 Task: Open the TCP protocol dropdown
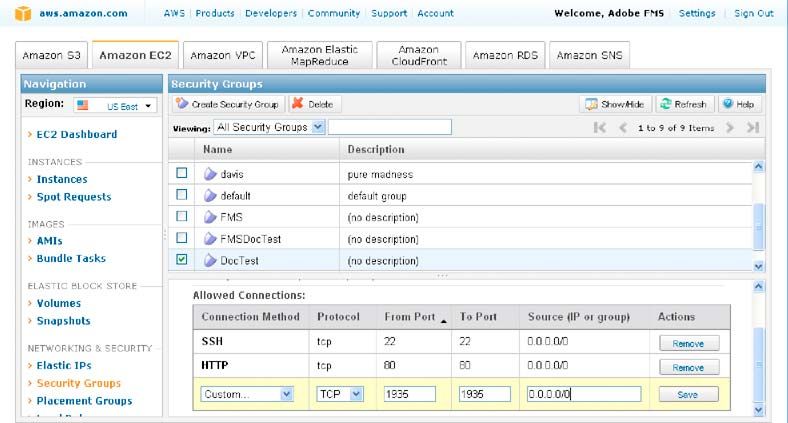pyautogui.click(x=340, y=394)
